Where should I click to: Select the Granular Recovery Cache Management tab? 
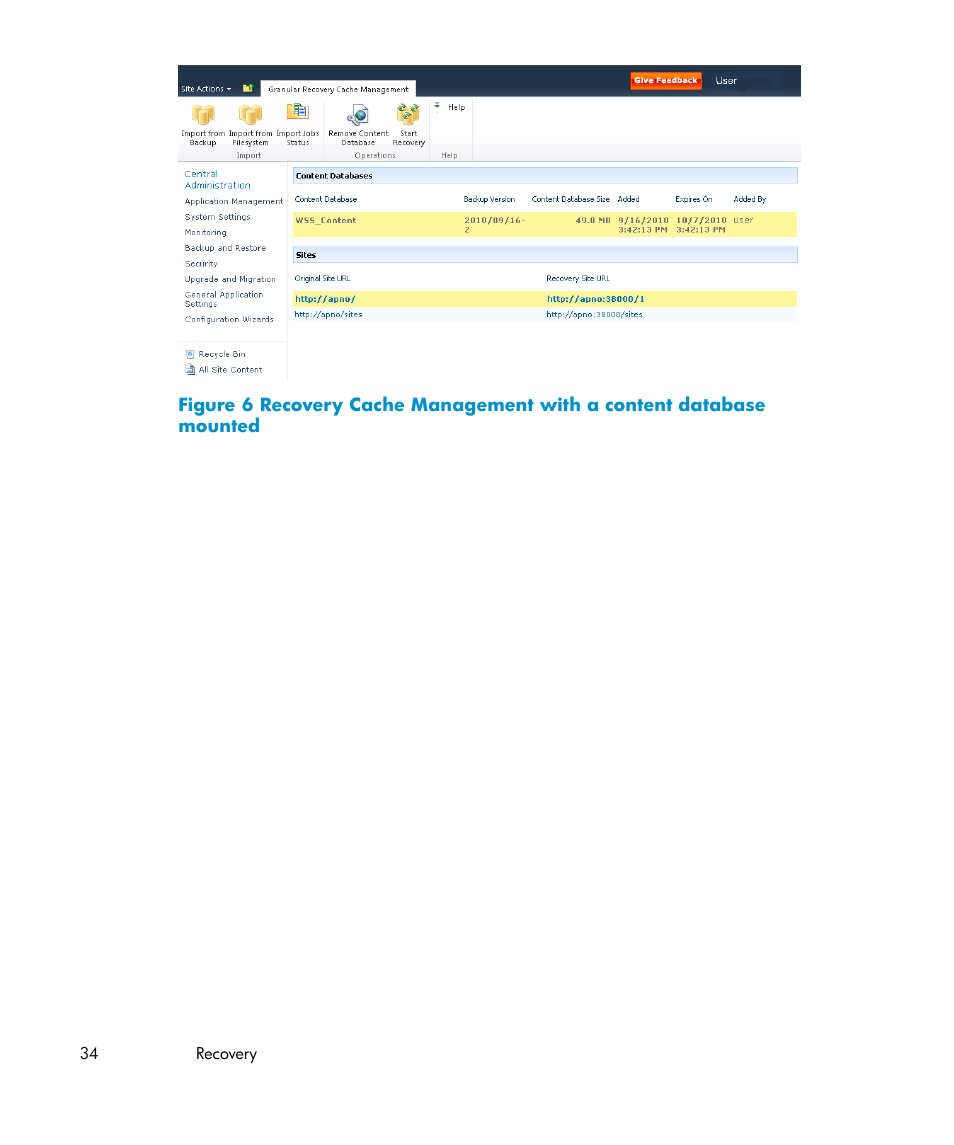click(x=338, y=89)
